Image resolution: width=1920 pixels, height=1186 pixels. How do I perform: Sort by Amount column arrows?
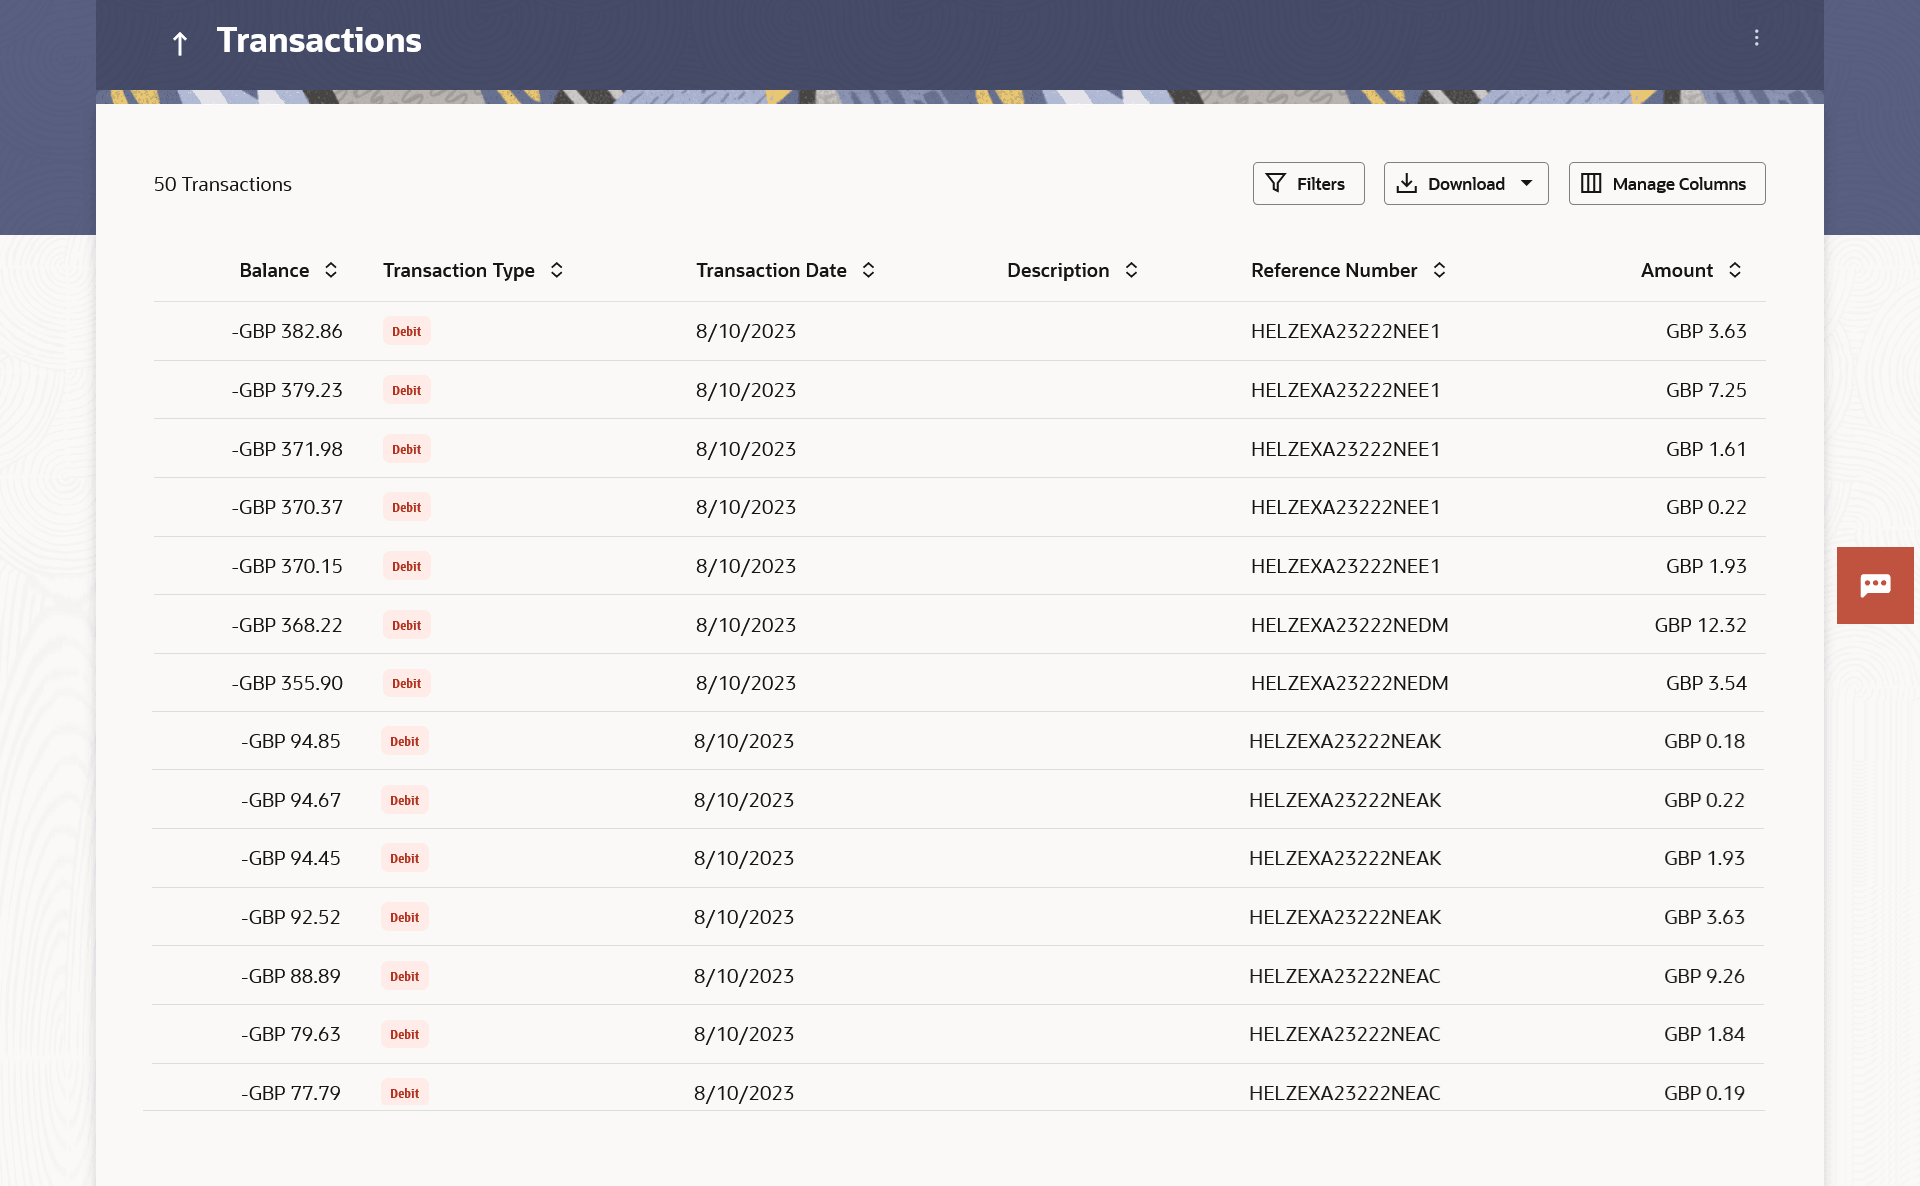pyautogui.click(x=1735, y=270)
